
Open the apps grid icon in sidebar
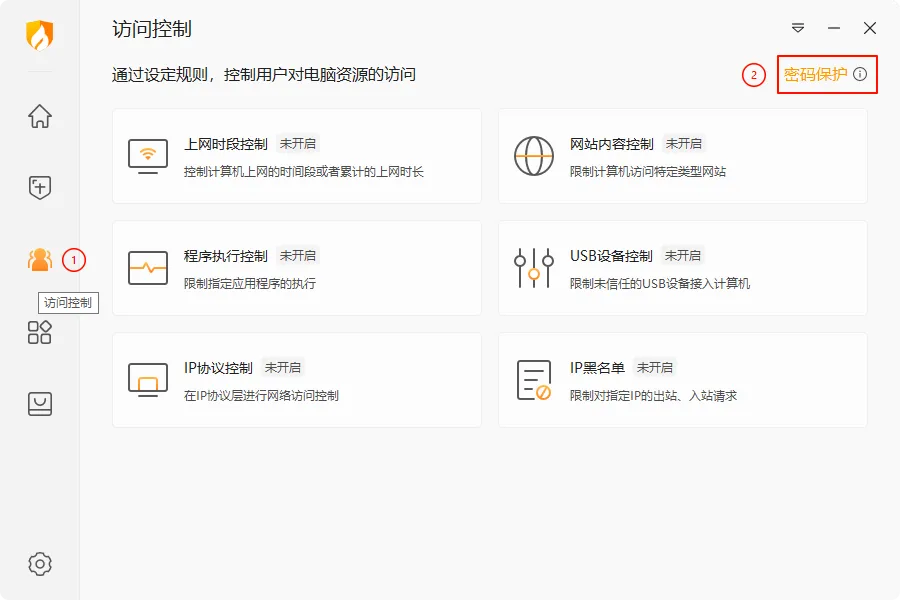(39, 332)
